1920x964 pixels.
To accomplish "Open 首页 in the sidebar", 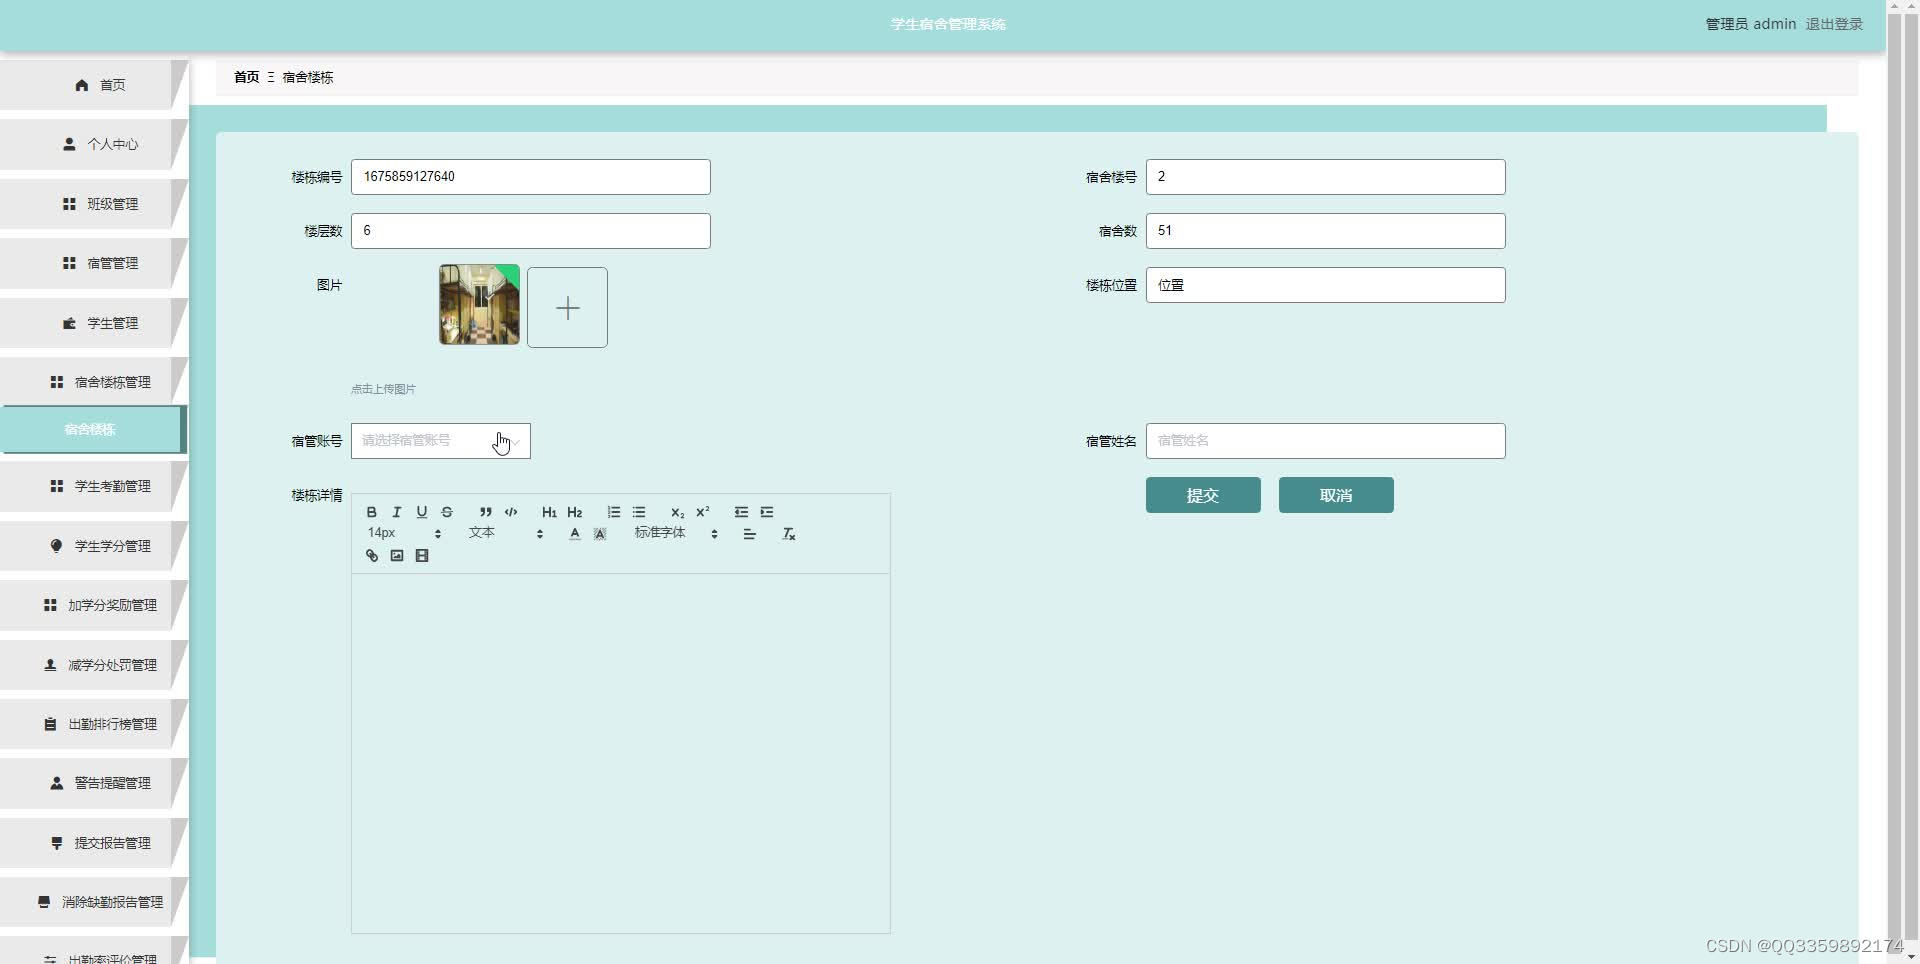I will click(93, 85).
